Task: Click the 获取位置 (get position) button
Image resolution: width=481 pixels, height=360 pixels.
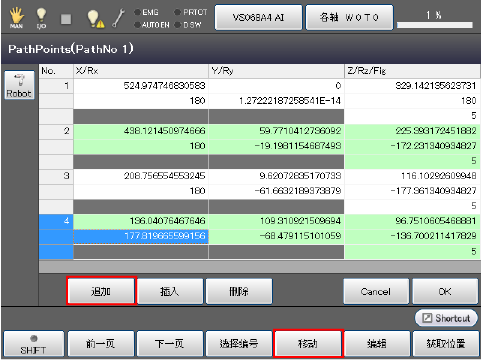Action: click(446, 344)
